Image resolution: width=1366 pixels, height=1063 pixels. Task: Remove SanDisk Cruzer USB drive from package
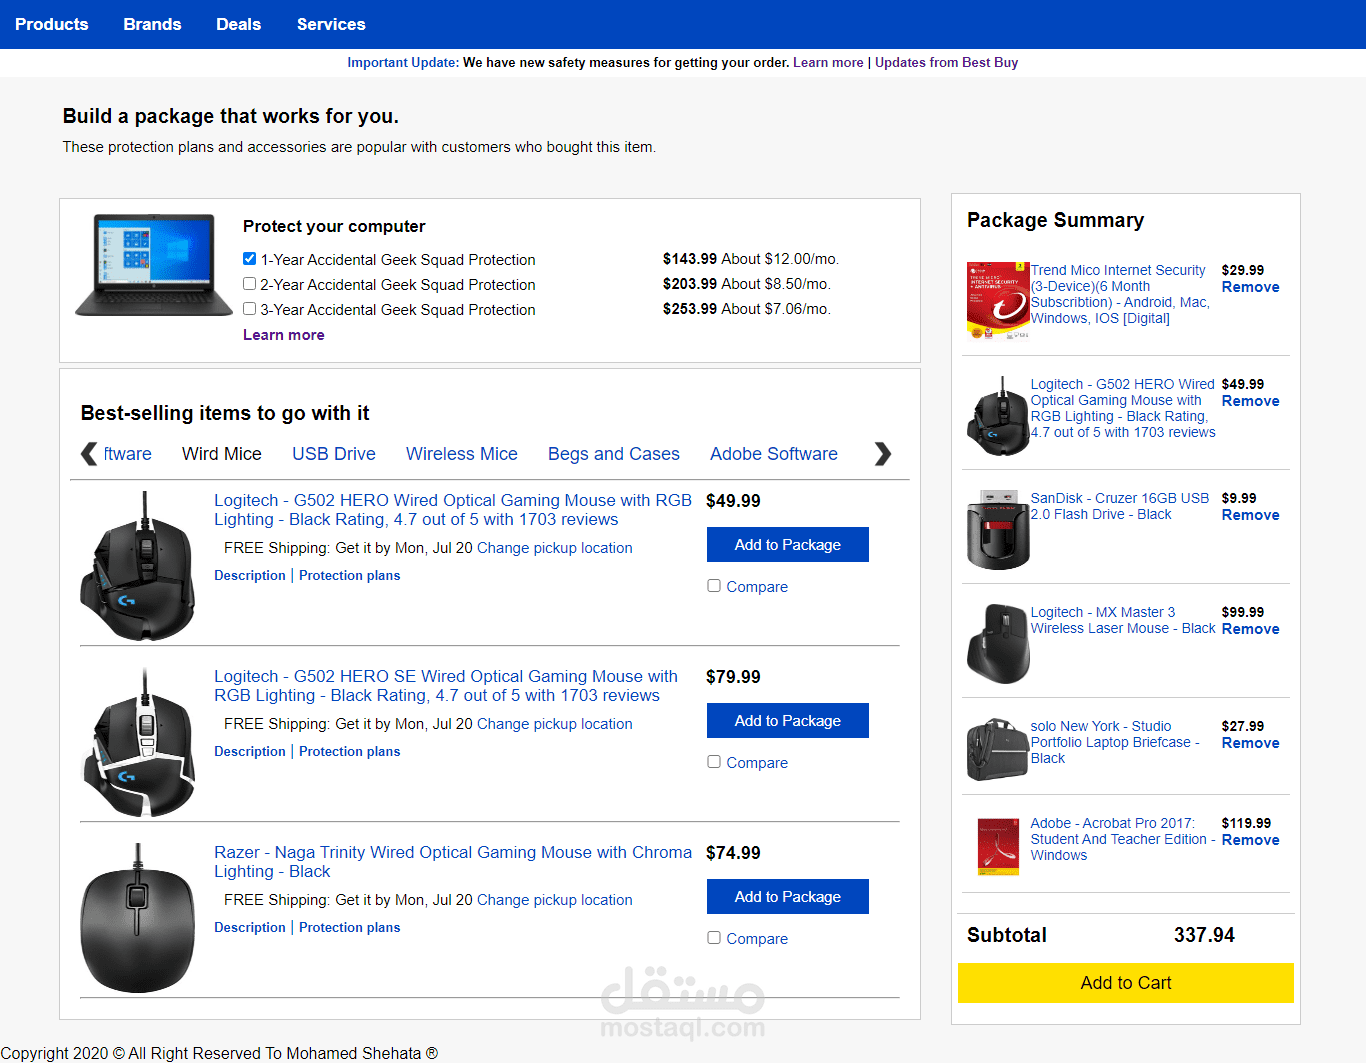tap(1250, 515)
